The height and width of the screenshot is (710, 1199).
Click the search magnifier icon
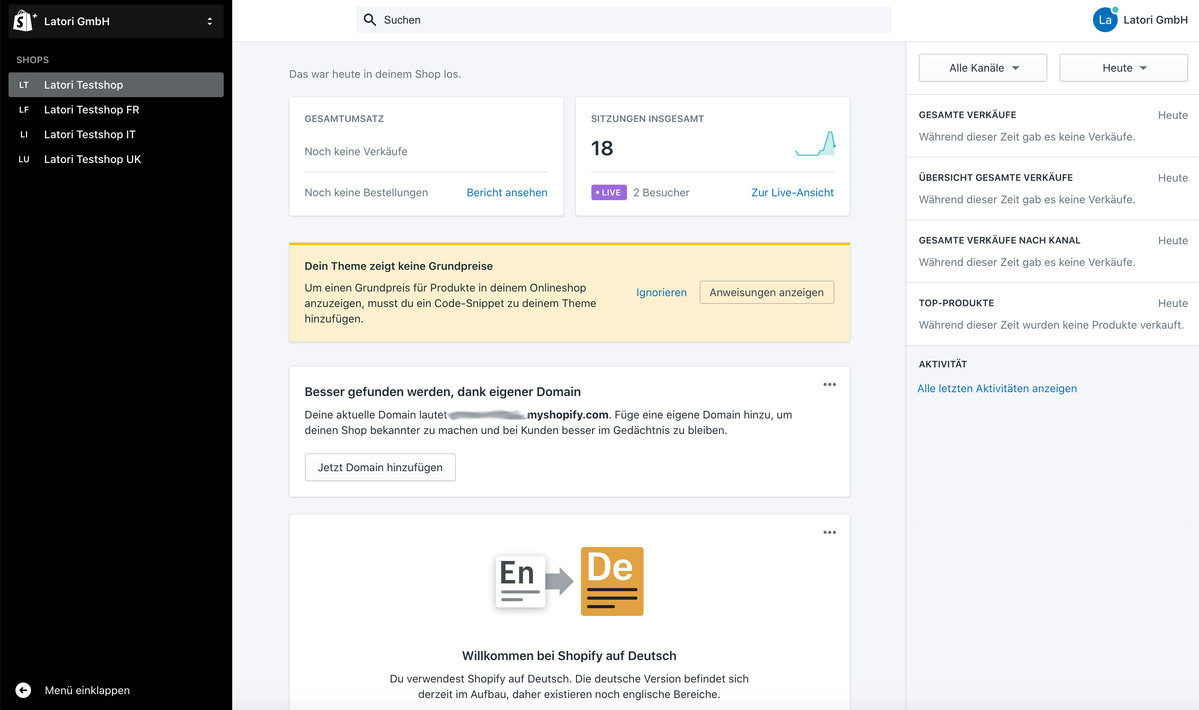(x=369, y=20)
